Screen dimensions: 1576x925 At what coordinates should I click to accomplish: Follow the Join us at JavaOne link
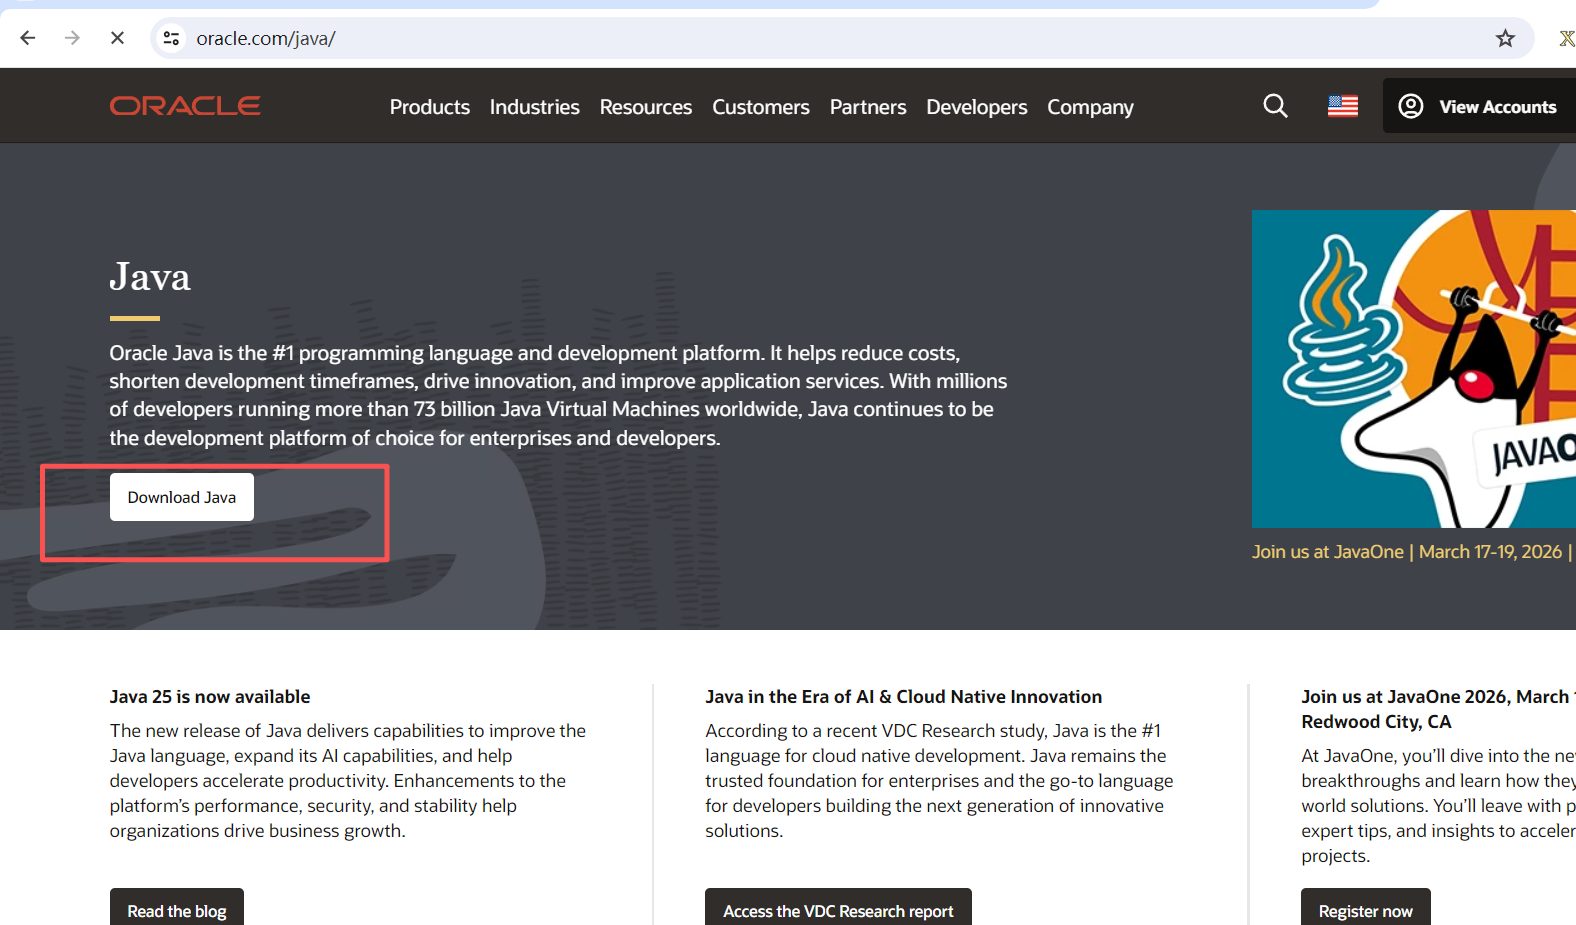[1413, 552]
